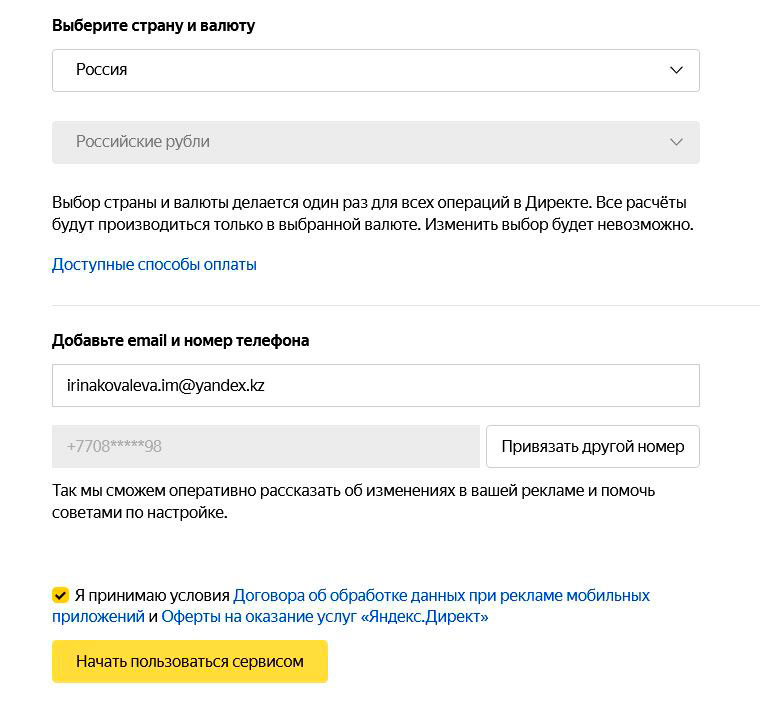The image size is (760, 710).
Task: Click the chevron arrow in the currency dropdown
Action: (676, 142)
